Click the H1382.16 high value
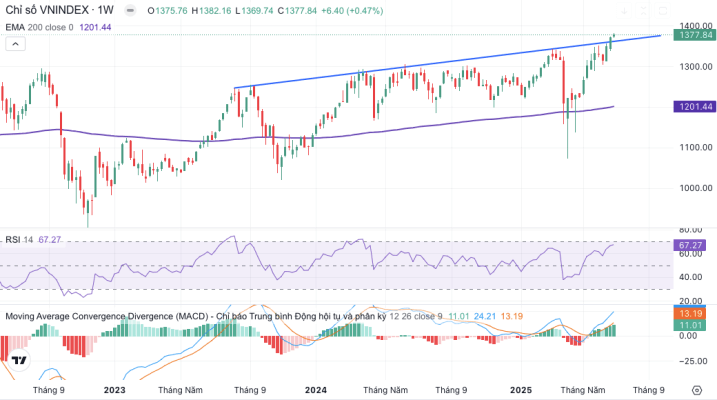717x400 pixels. (x=211, y=11)
